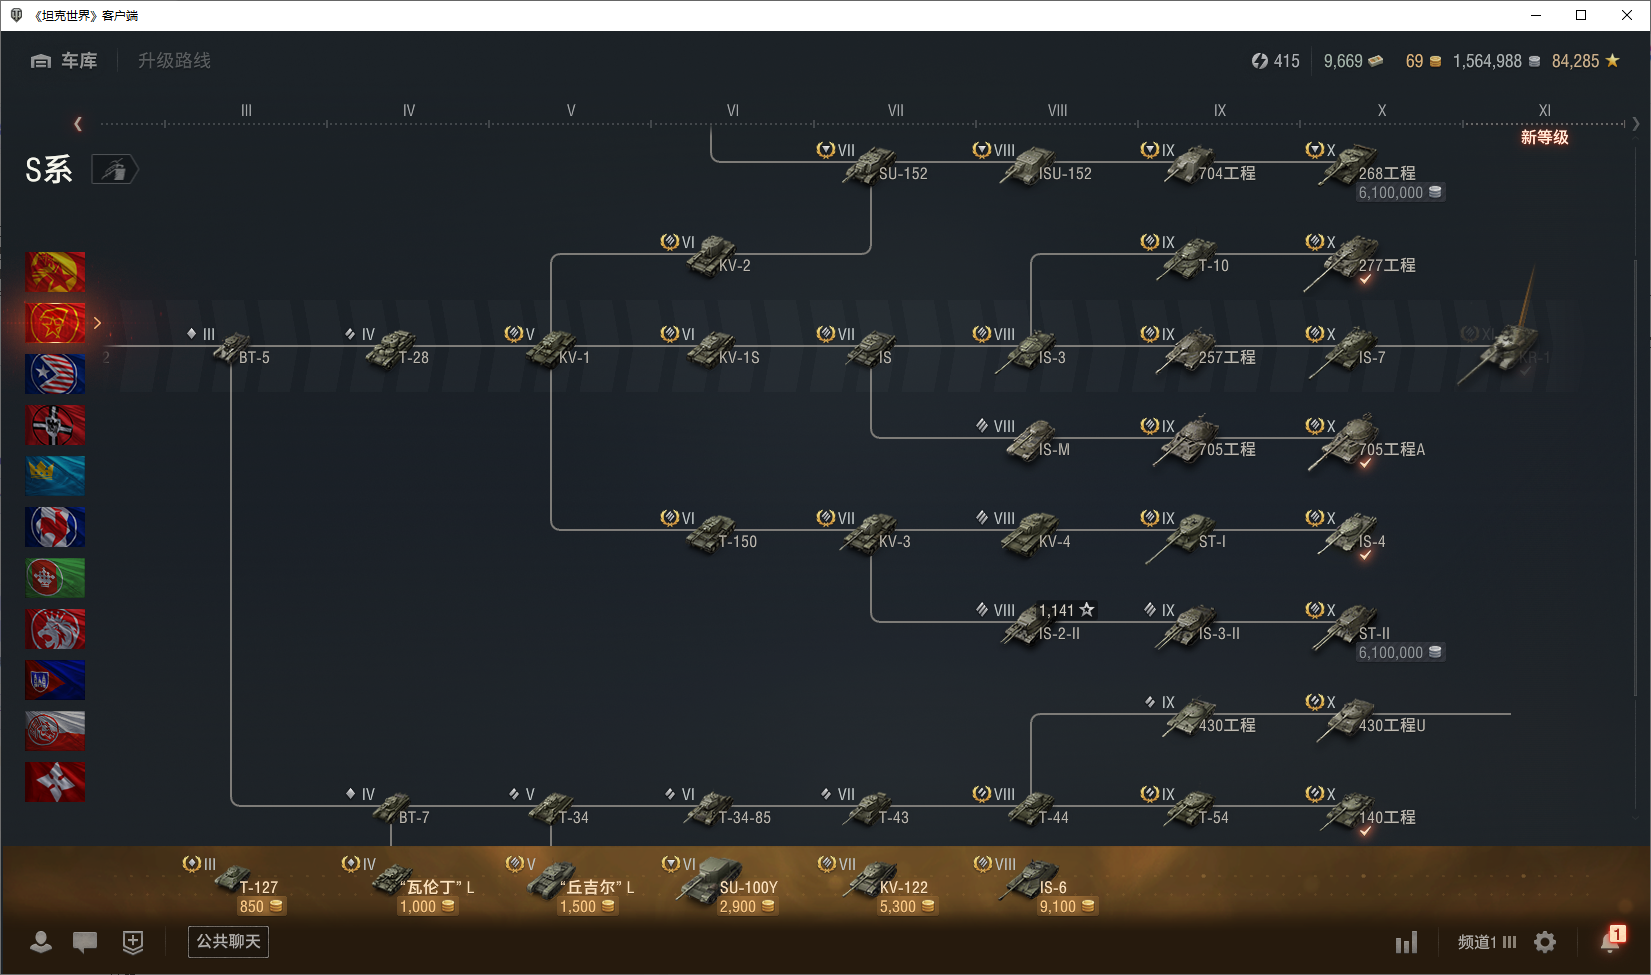Open the notification bell icon
The height and width of the screenshot is (975, 1651).
click(x=1611, y=940)
